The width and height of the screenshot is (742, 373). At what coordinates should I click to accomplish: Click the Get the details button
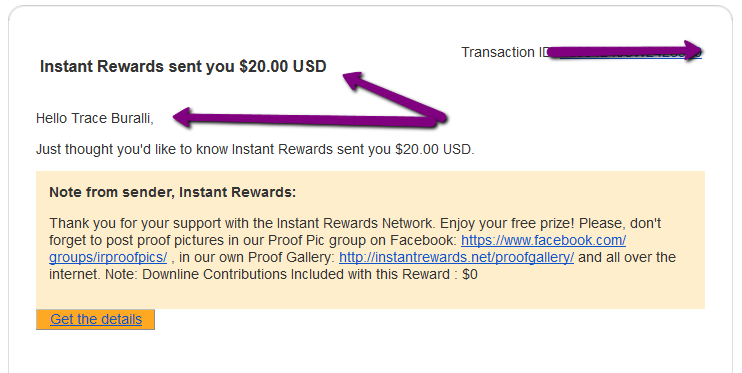(x=95, y=320)
